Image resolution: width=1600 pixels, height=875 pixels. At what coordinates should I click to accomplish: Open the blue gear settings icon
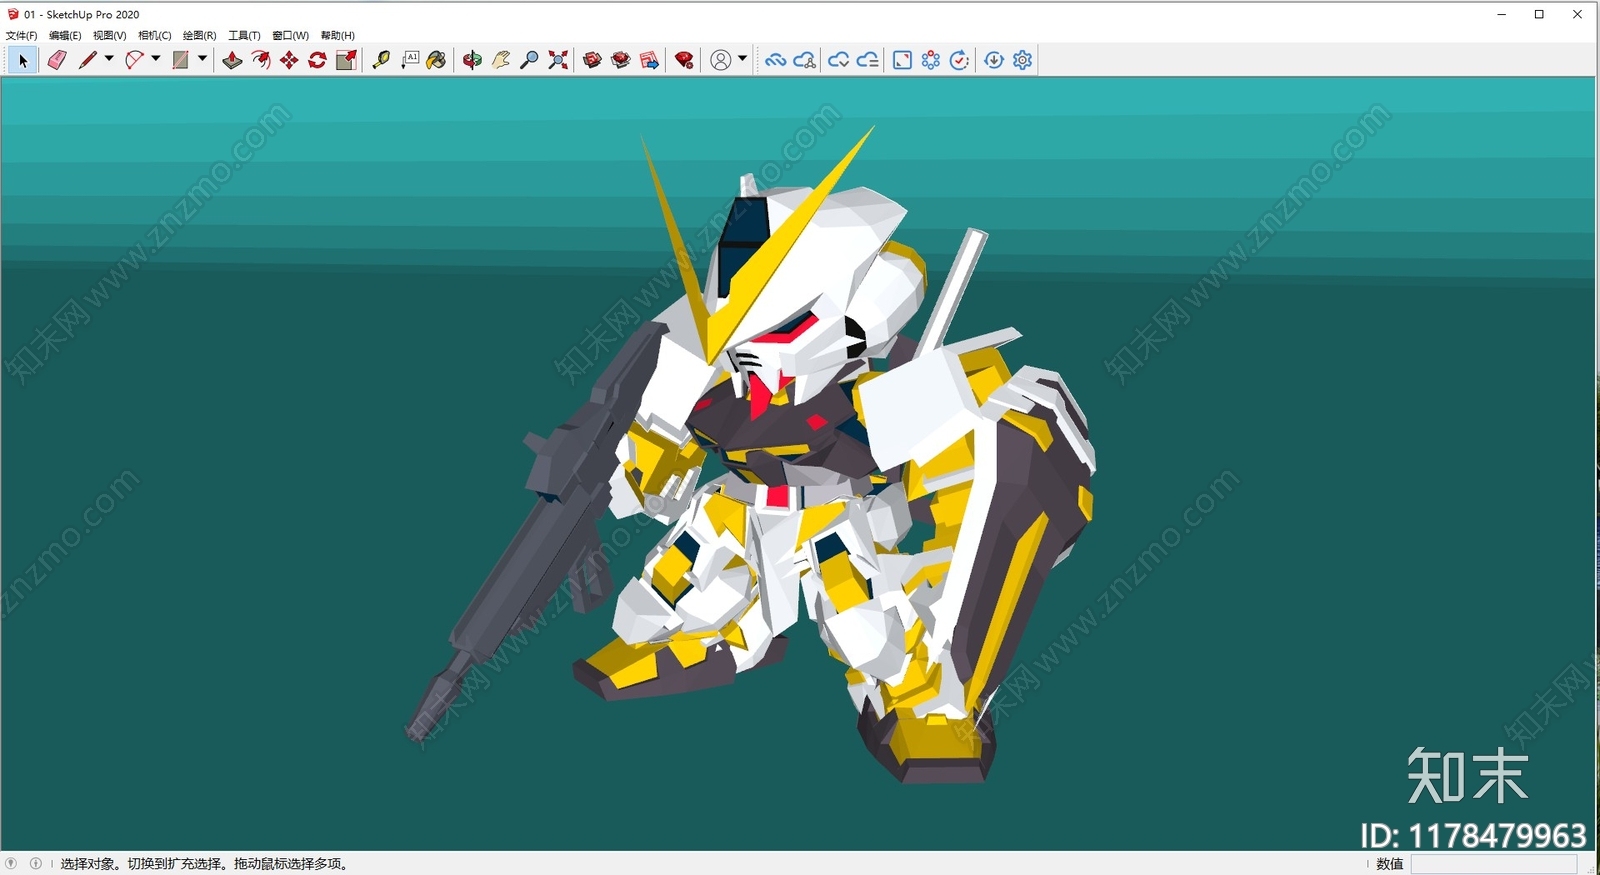[x=1022, y=60]
